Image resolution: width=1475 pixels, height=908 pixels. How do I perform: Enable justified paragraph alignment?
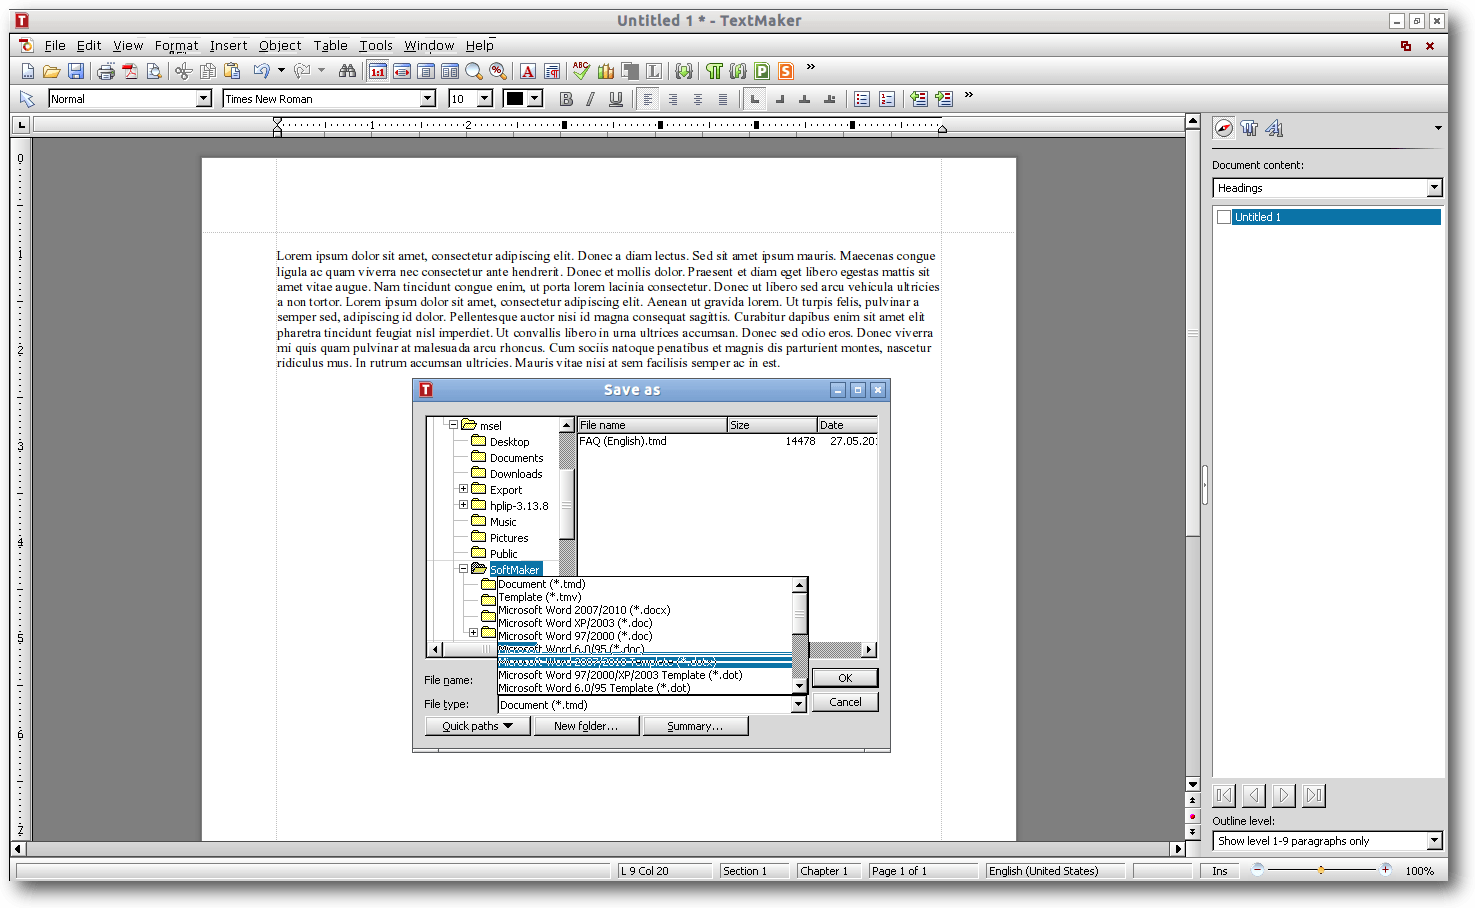pyautogui.click(x=722, y=99)
